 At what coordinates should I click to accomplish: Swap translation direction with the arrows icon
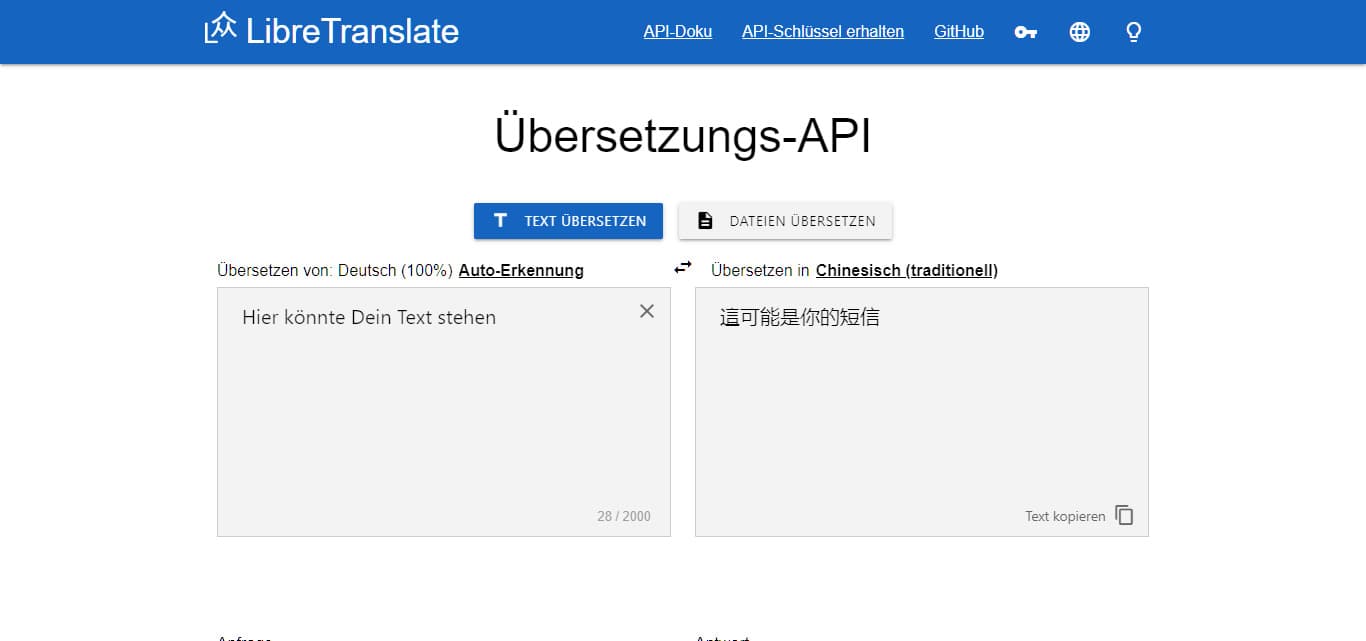click(x=683, y=267)
